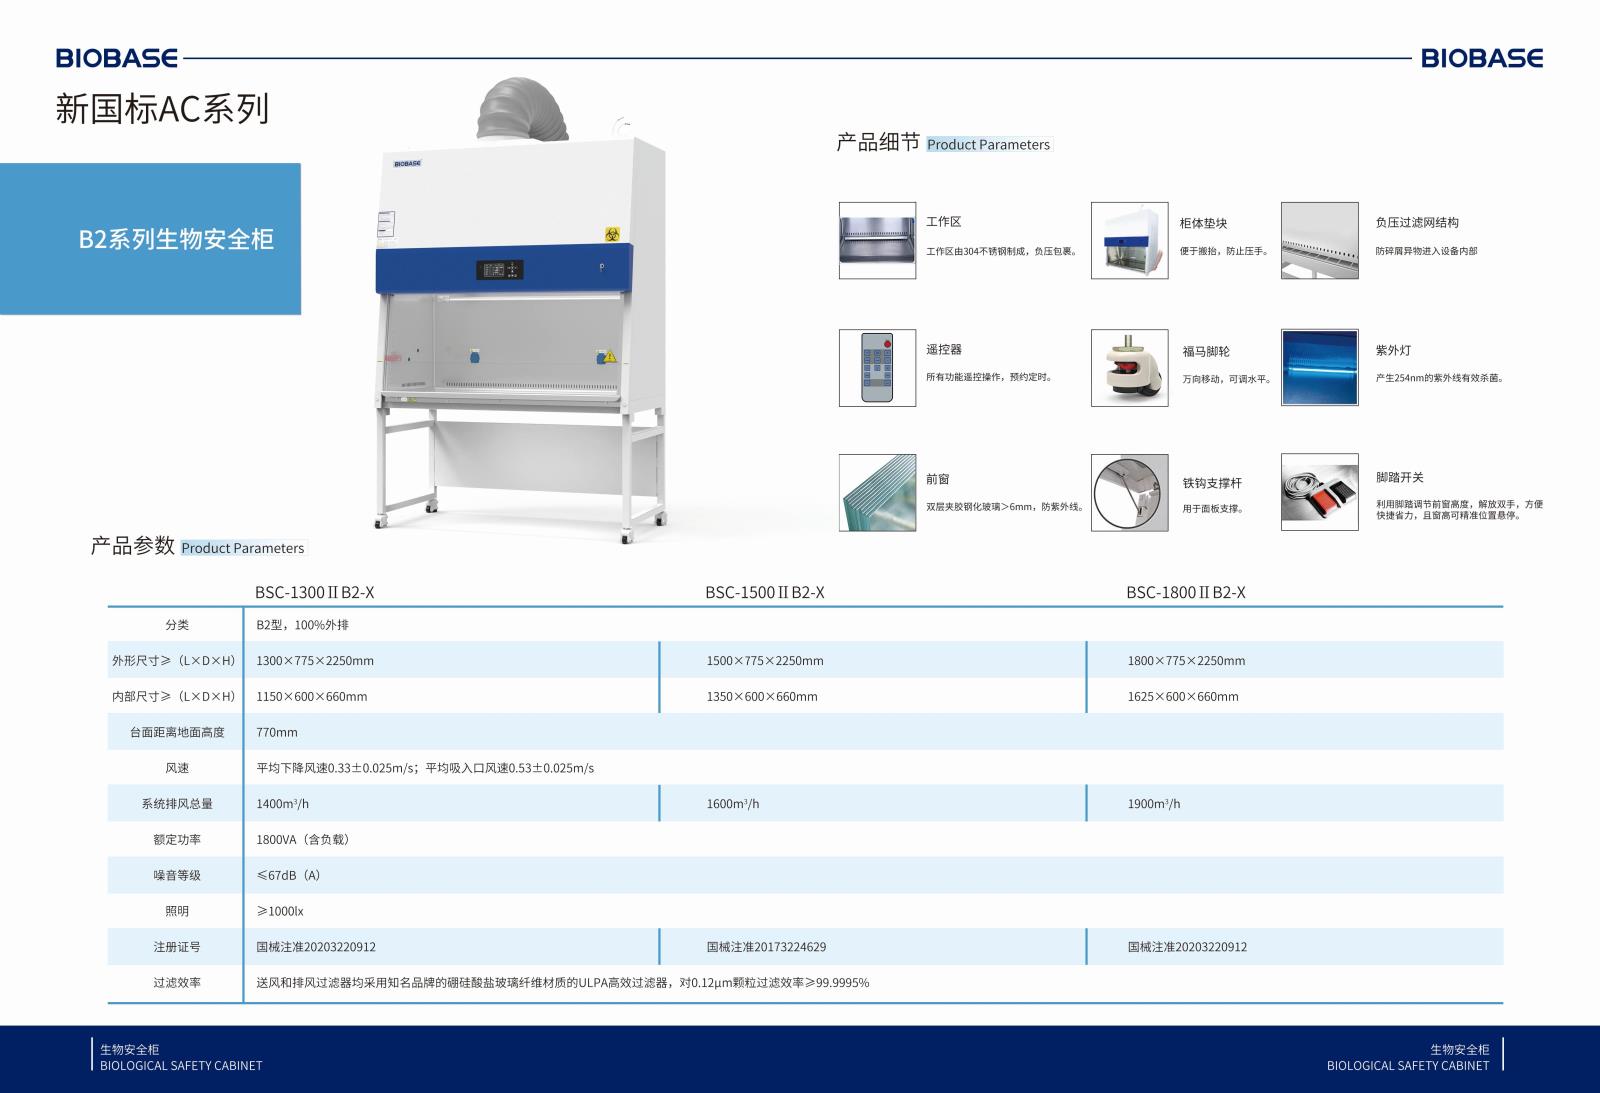Click the 1300×775×2250mm cell
The height and width of the screenshot is (1093, 1600).
[x=315, y=661]
